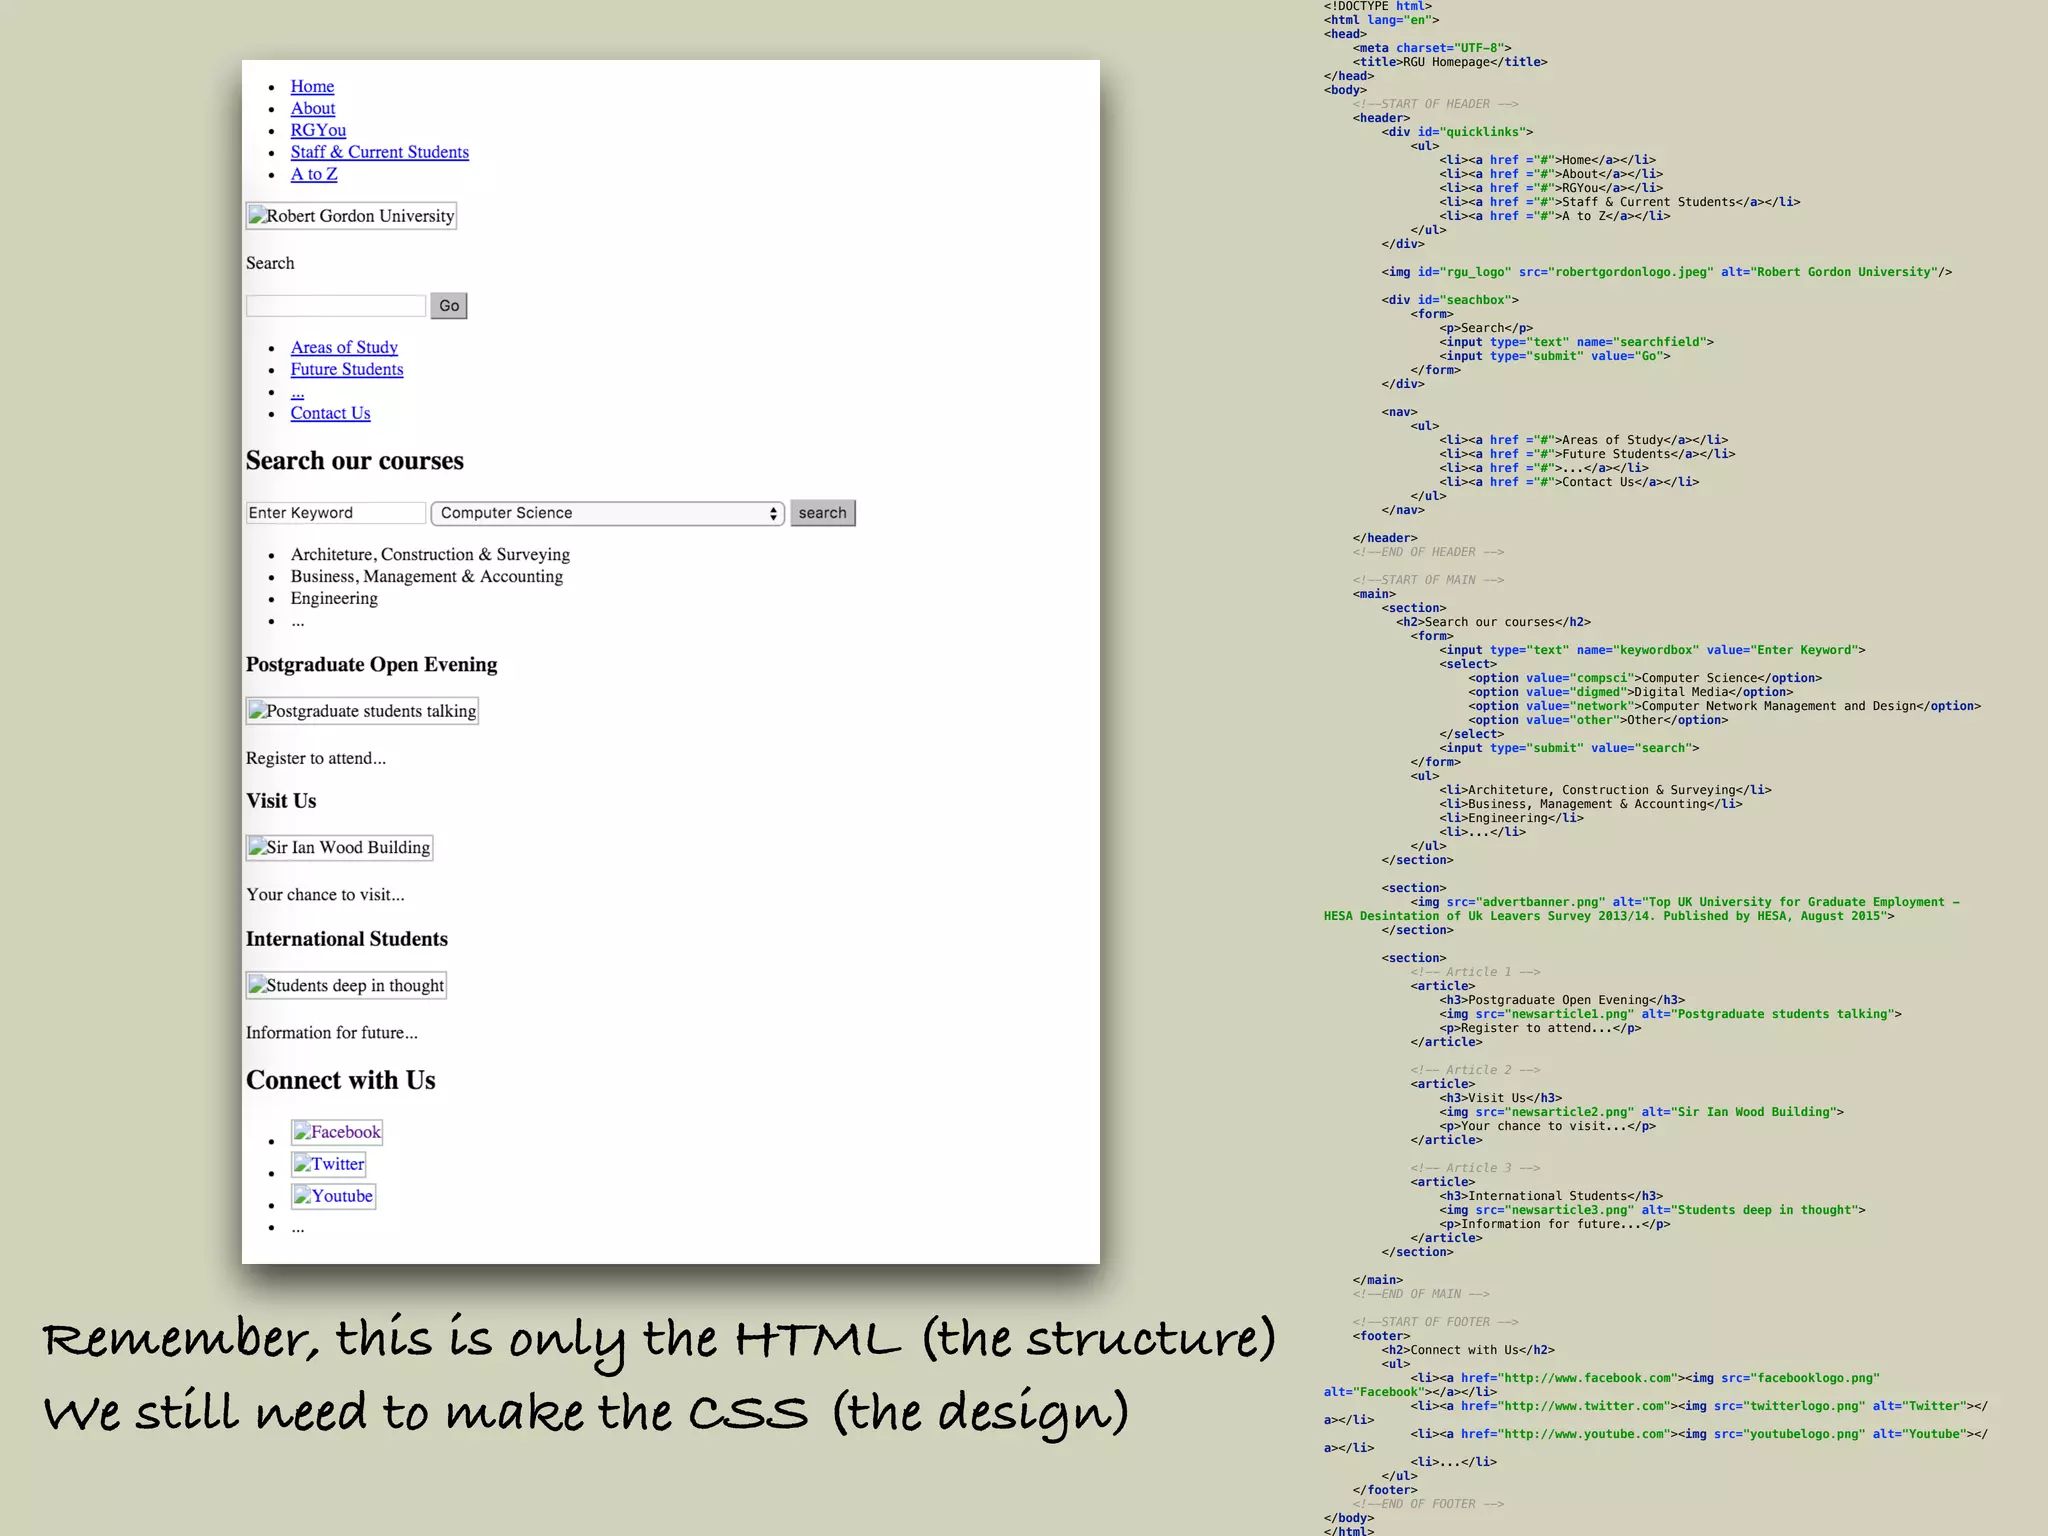Open the RGYou link

(318, 131)
